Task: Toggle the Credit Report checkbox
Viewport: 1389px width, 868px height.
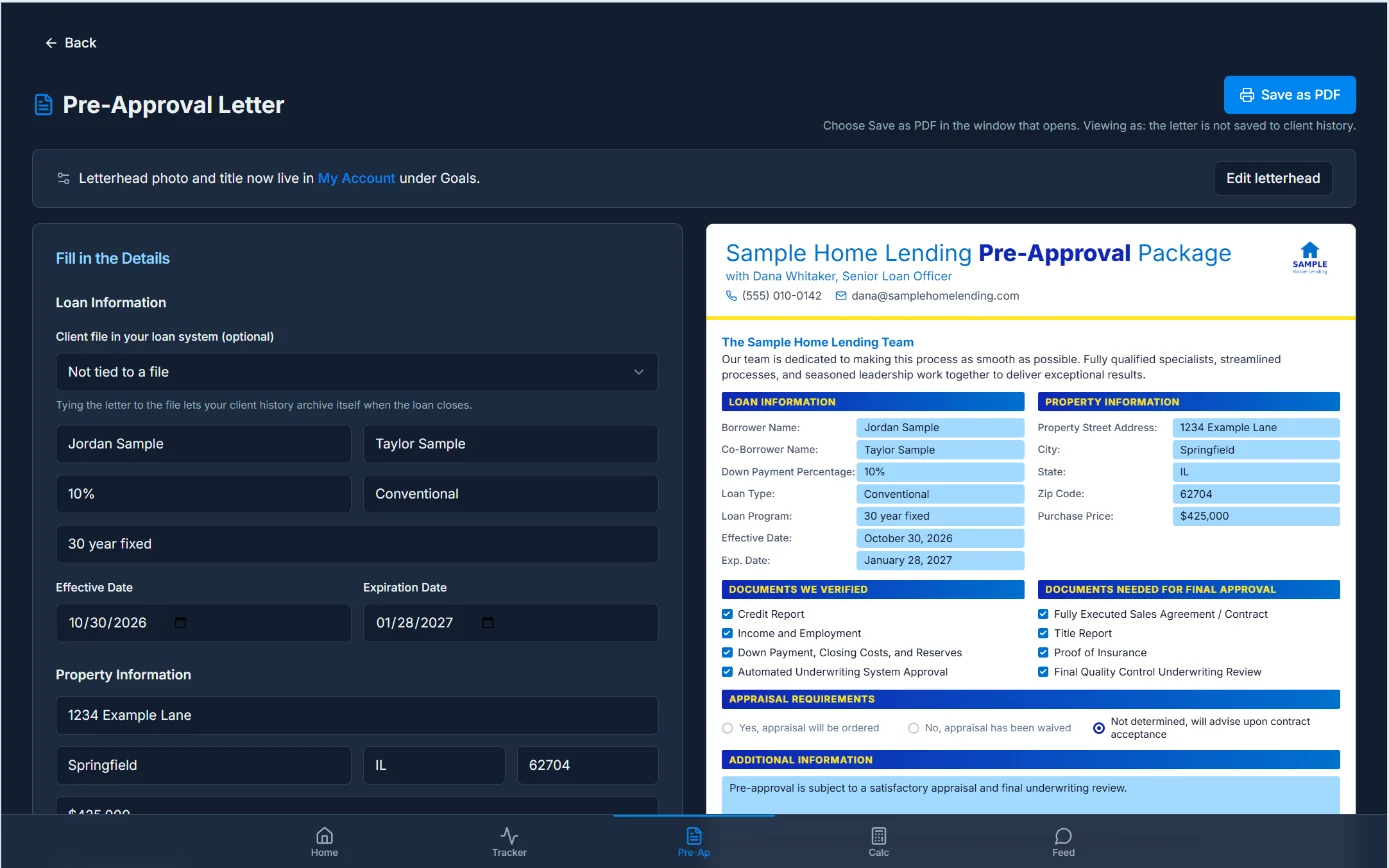Action: [x=727, y=614]
